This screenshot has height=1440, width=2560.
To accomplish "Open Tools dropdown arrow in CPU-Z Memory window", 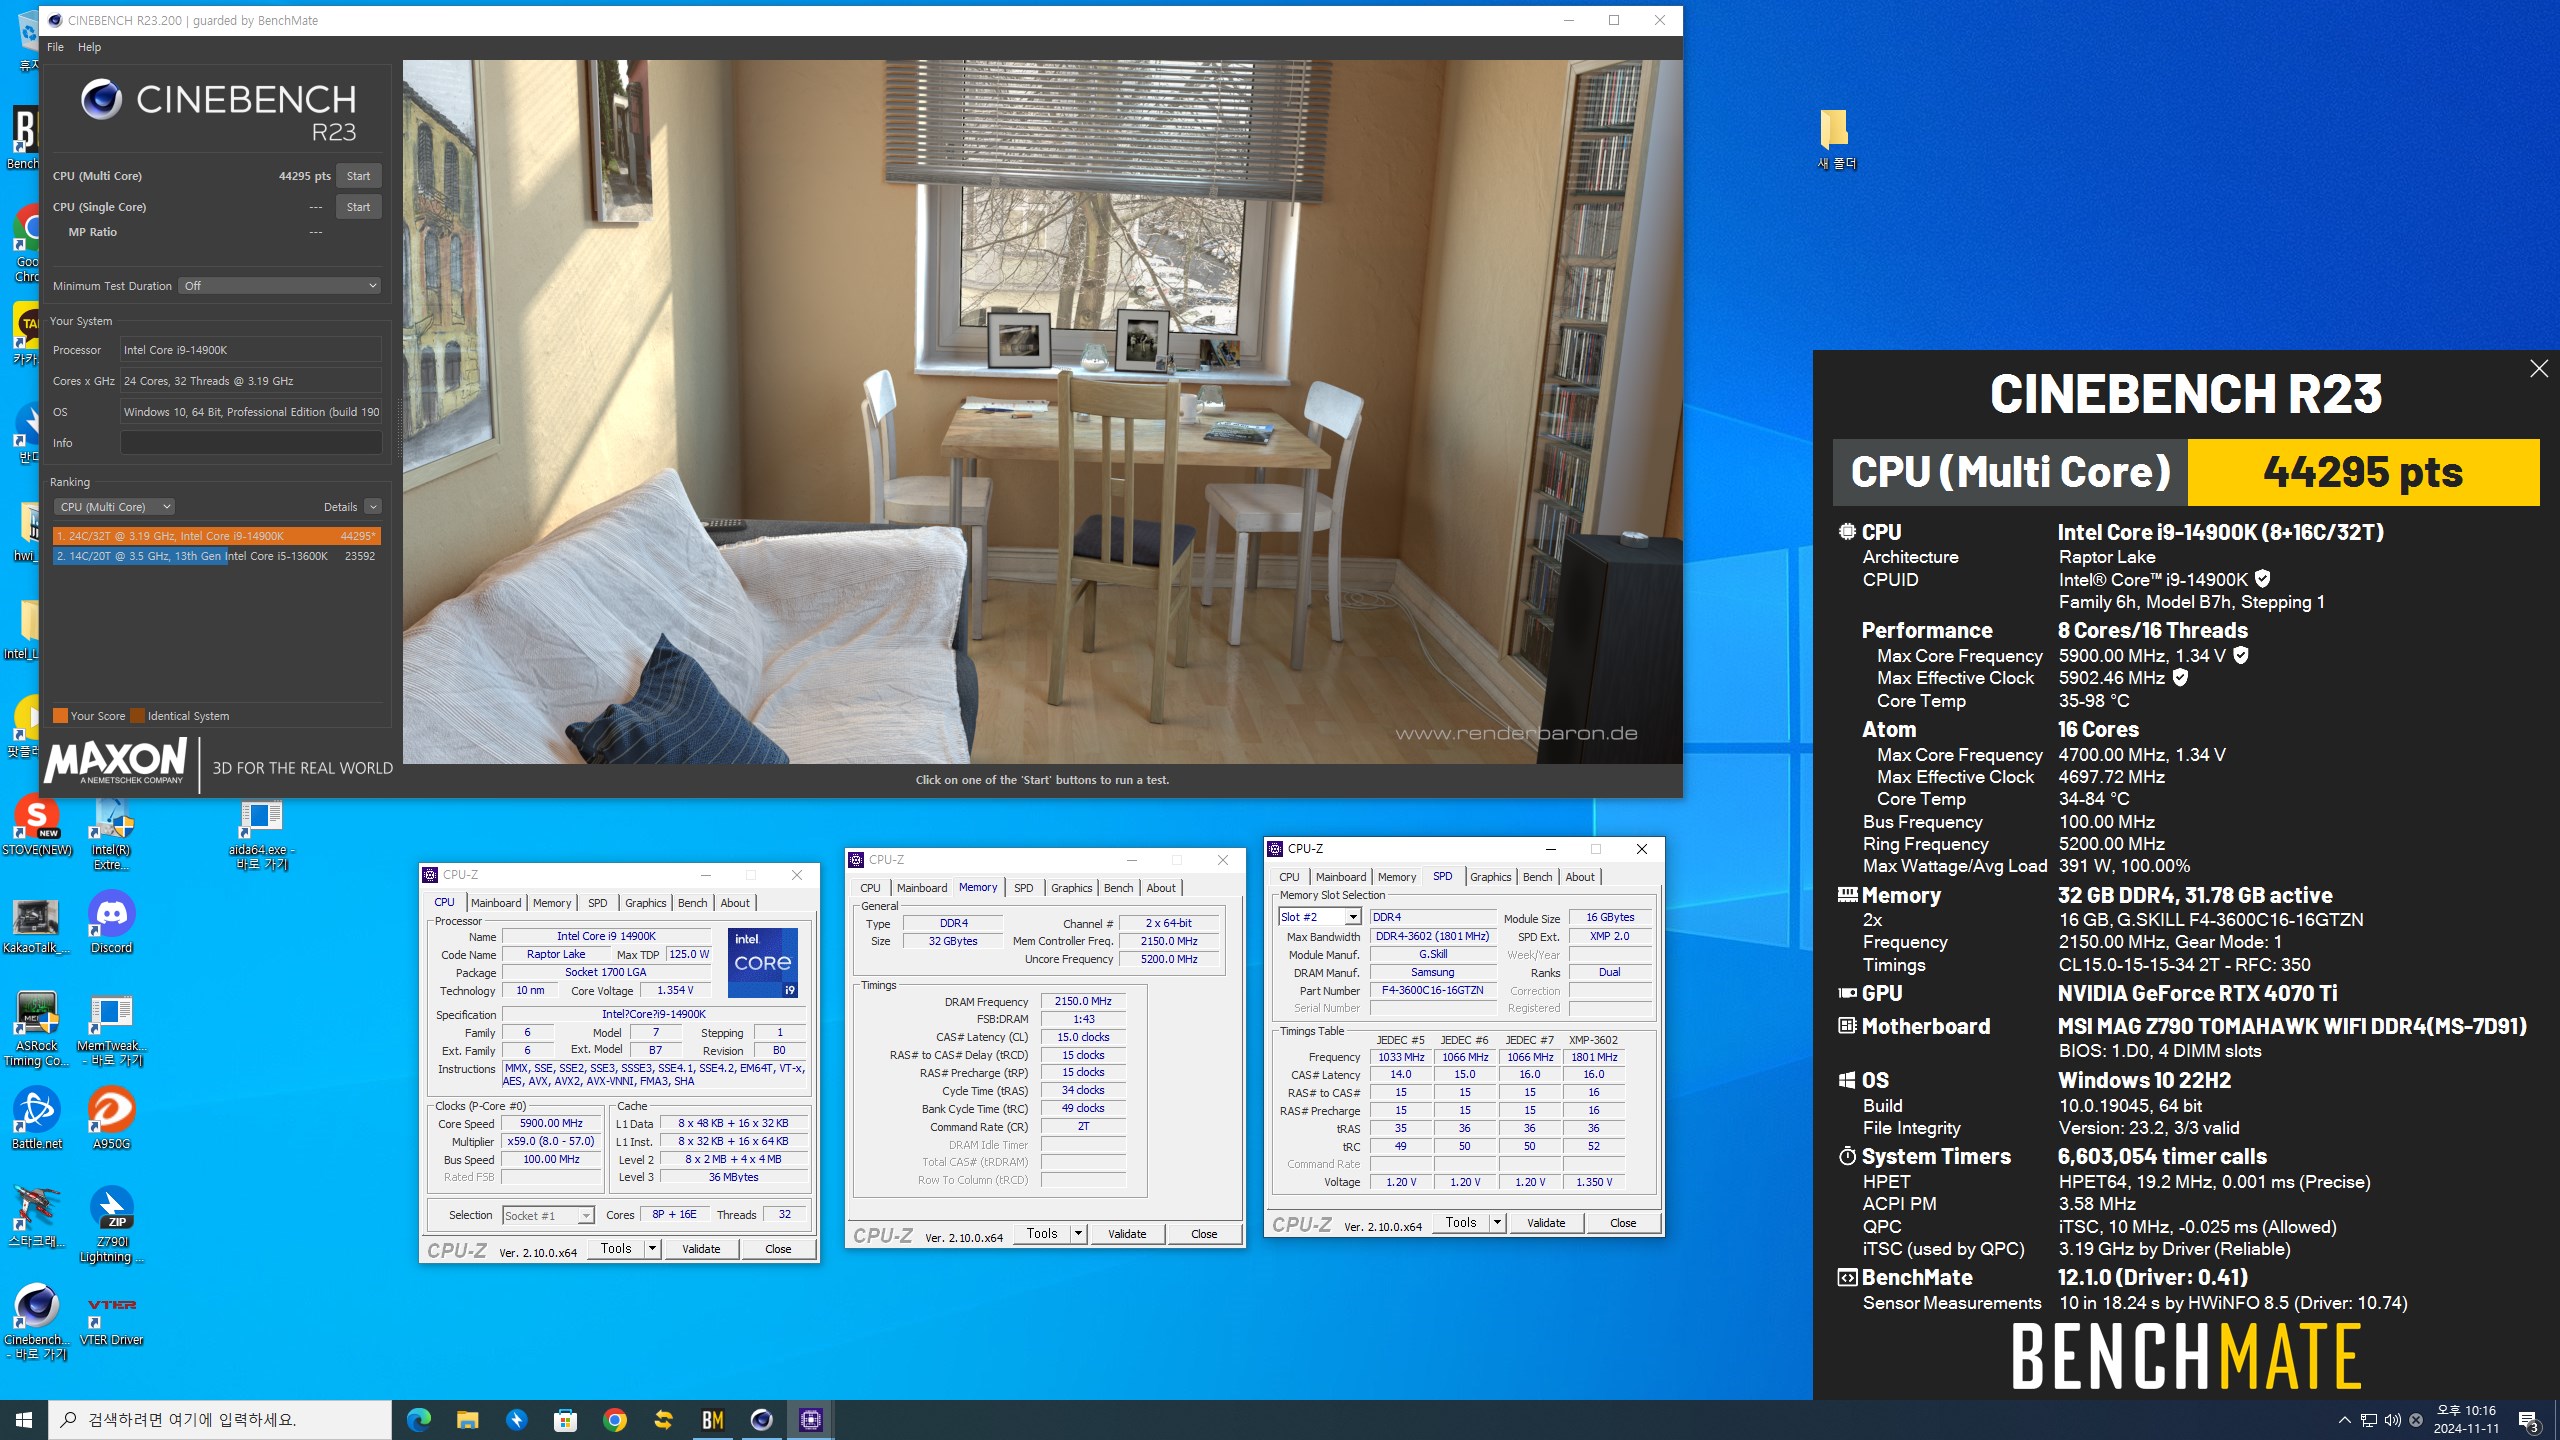I will click(1078, 1234).
